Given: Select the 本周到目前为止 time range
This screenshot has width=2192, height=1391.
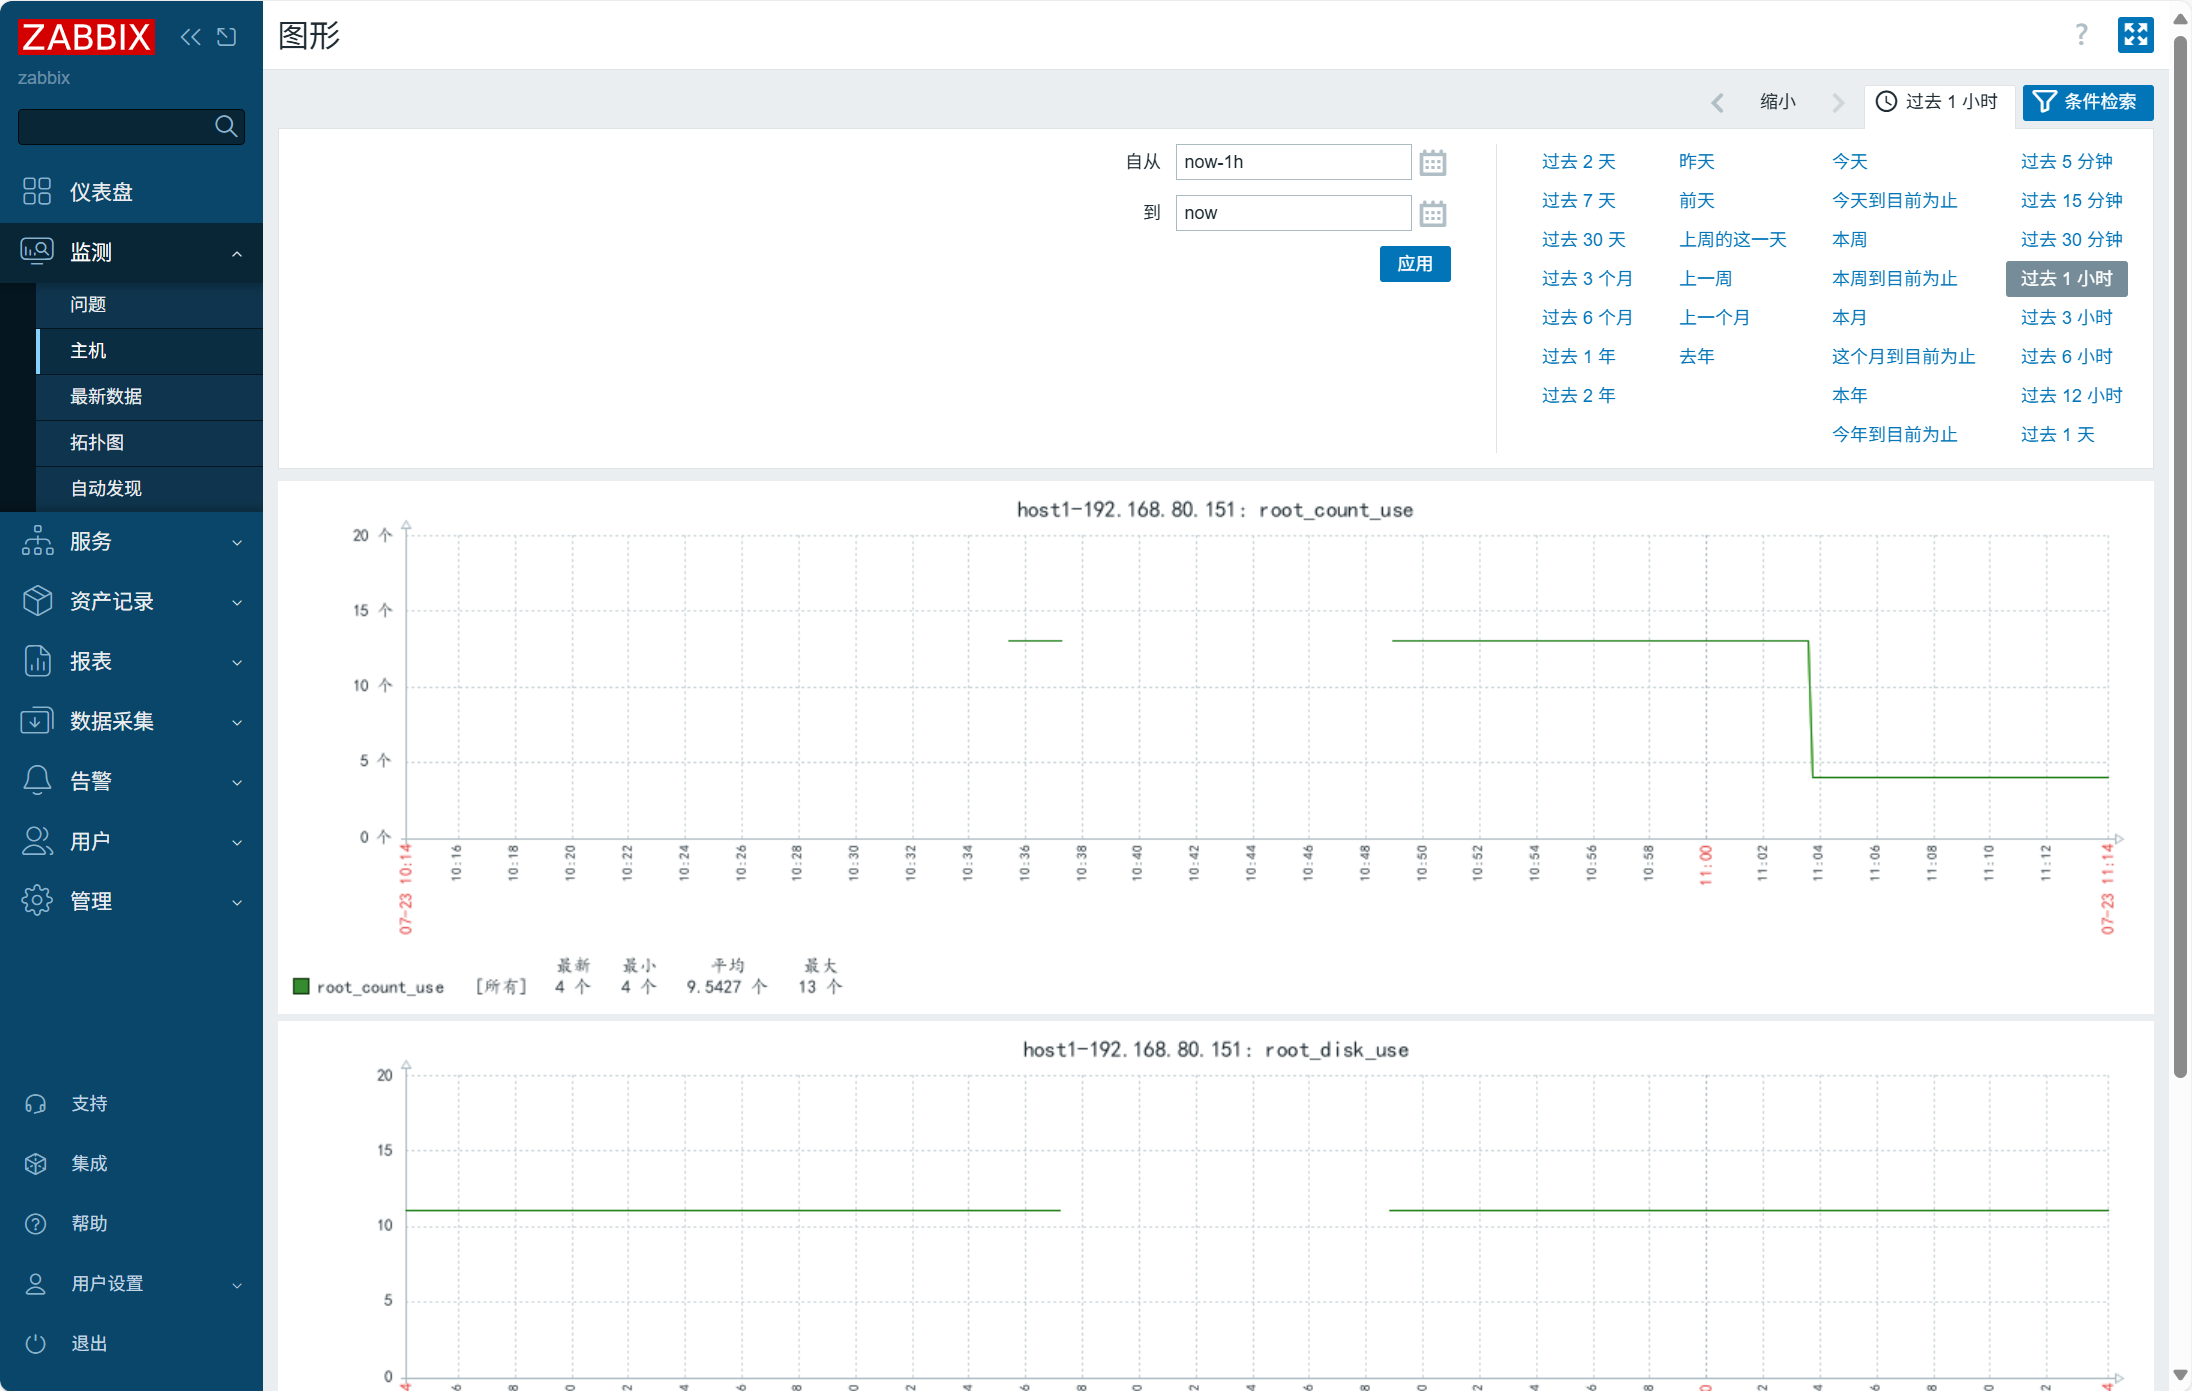Looking at the screenshot, I should click(x=1895, y=279).
